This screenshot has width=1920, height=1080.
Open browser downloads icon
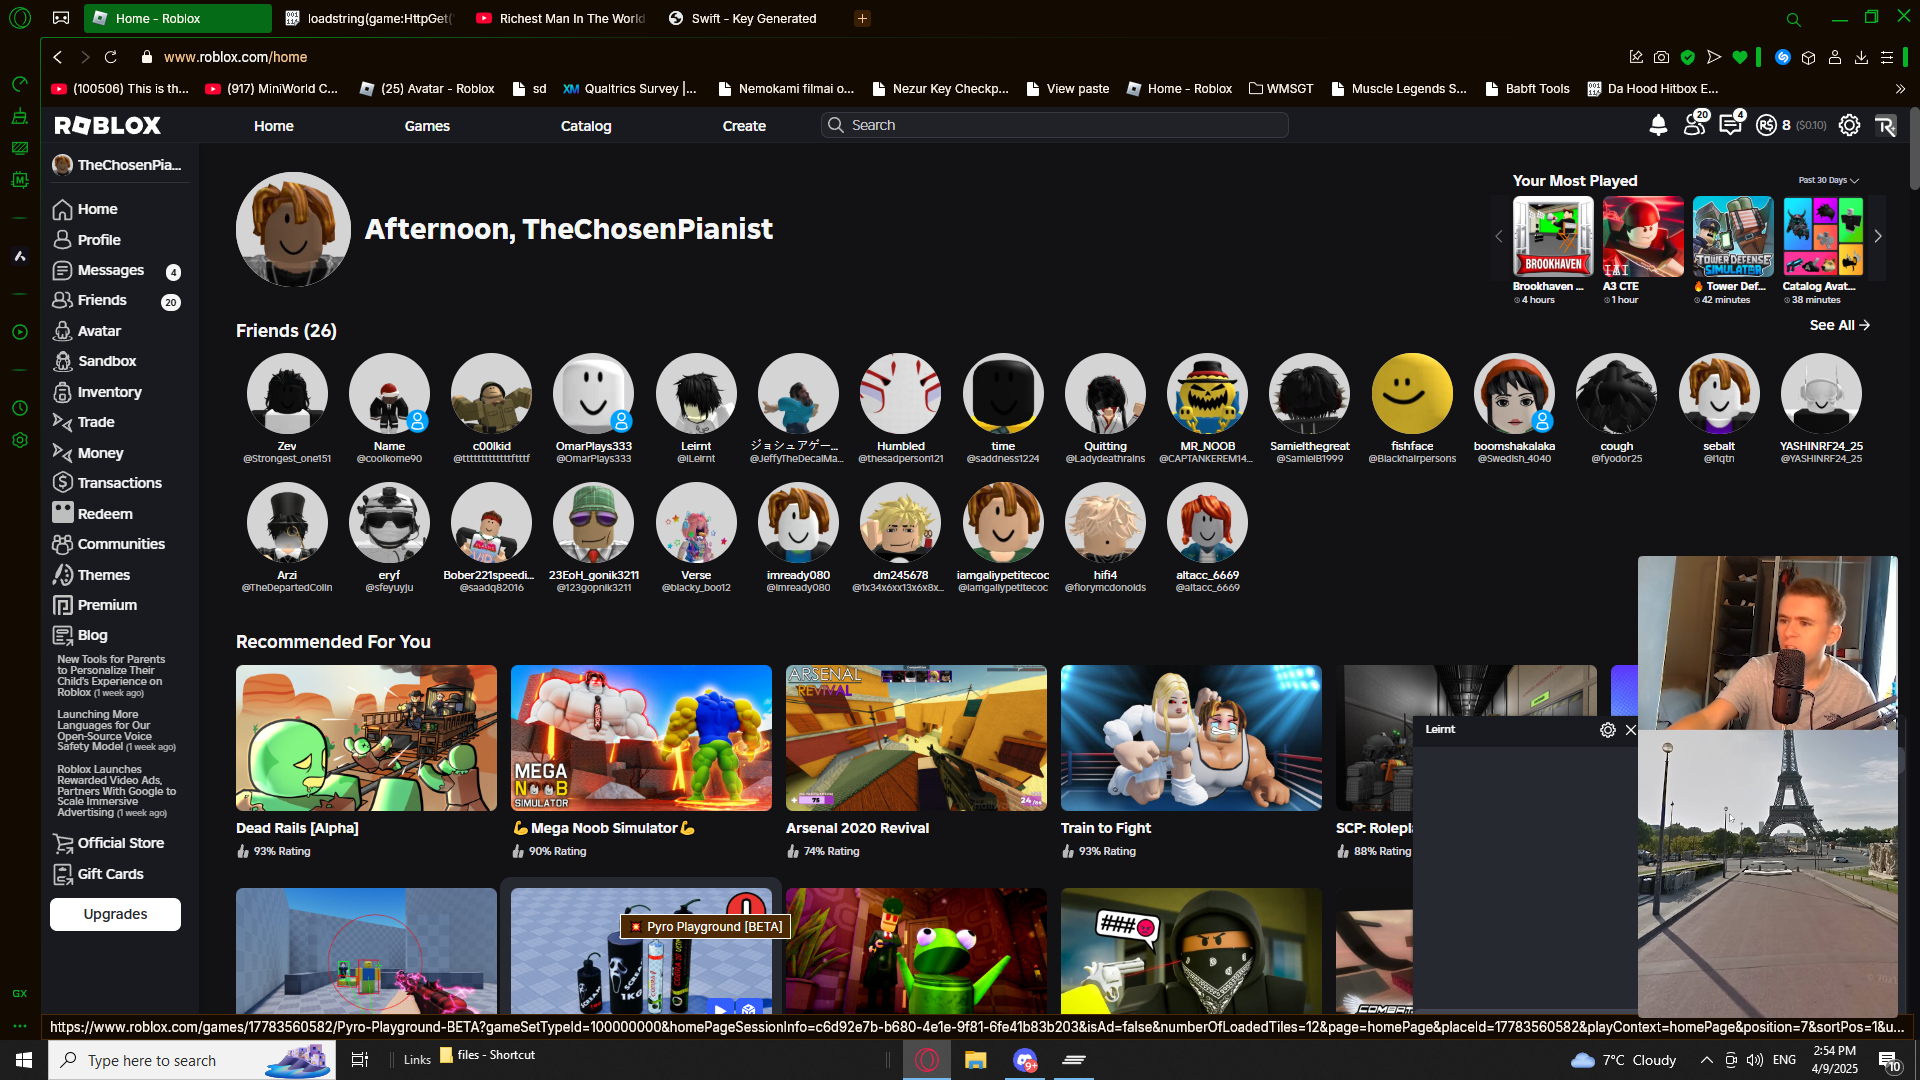[x=1861, y=57]
